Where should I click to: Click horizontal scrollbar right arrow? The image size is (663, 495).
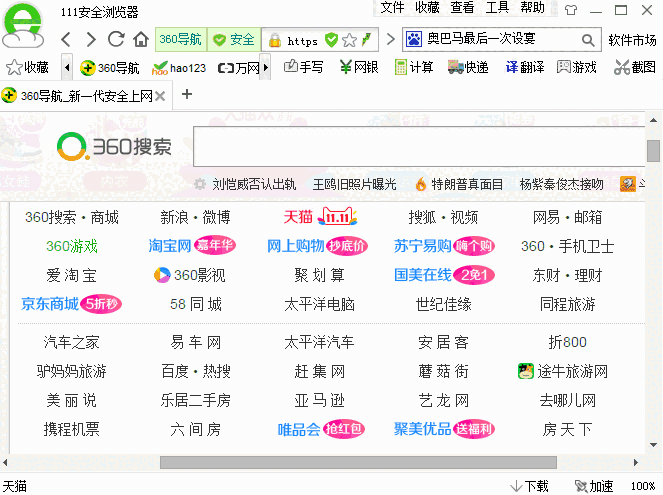(636, 462)
